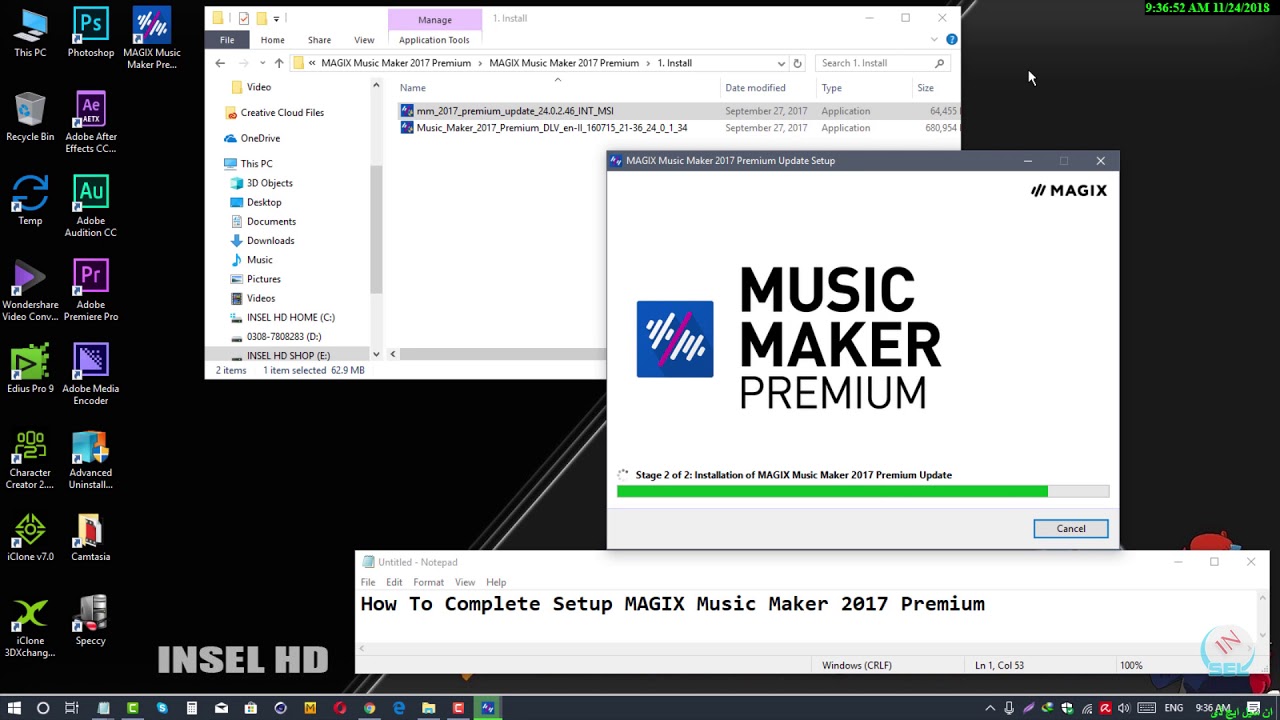Open Microsoft Edge from the taskbar
The height and width of the screenshot is (720, 1280).
(399, 708)
